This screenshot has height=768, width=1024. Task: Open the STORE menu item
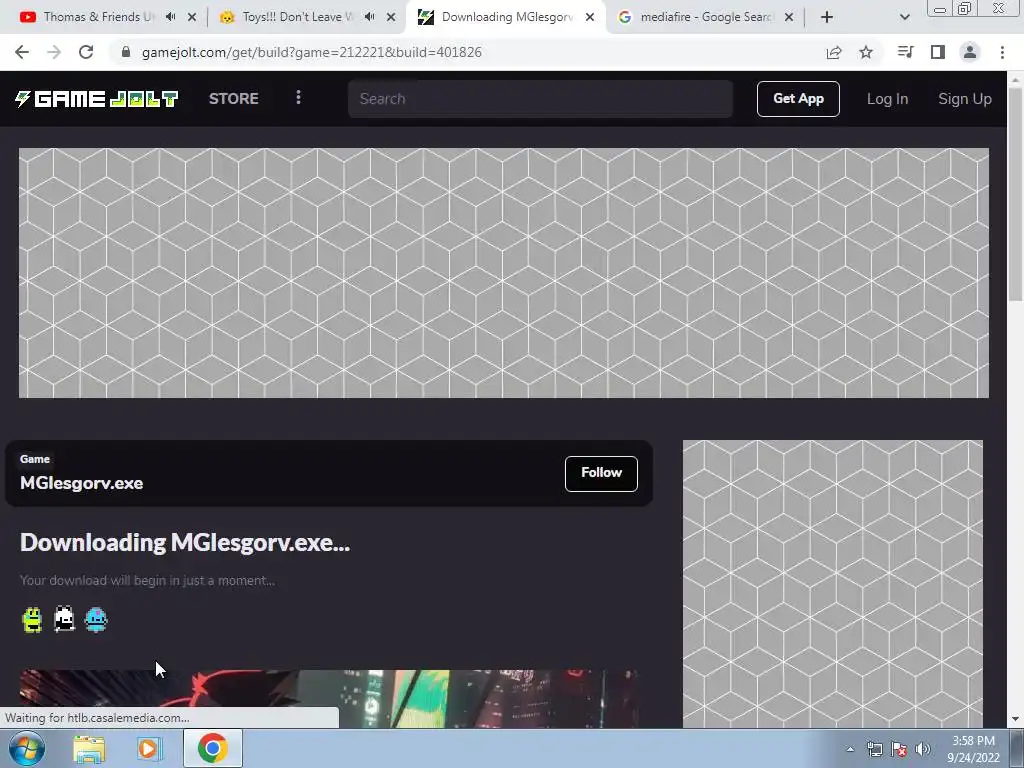(x=234, y=99)
